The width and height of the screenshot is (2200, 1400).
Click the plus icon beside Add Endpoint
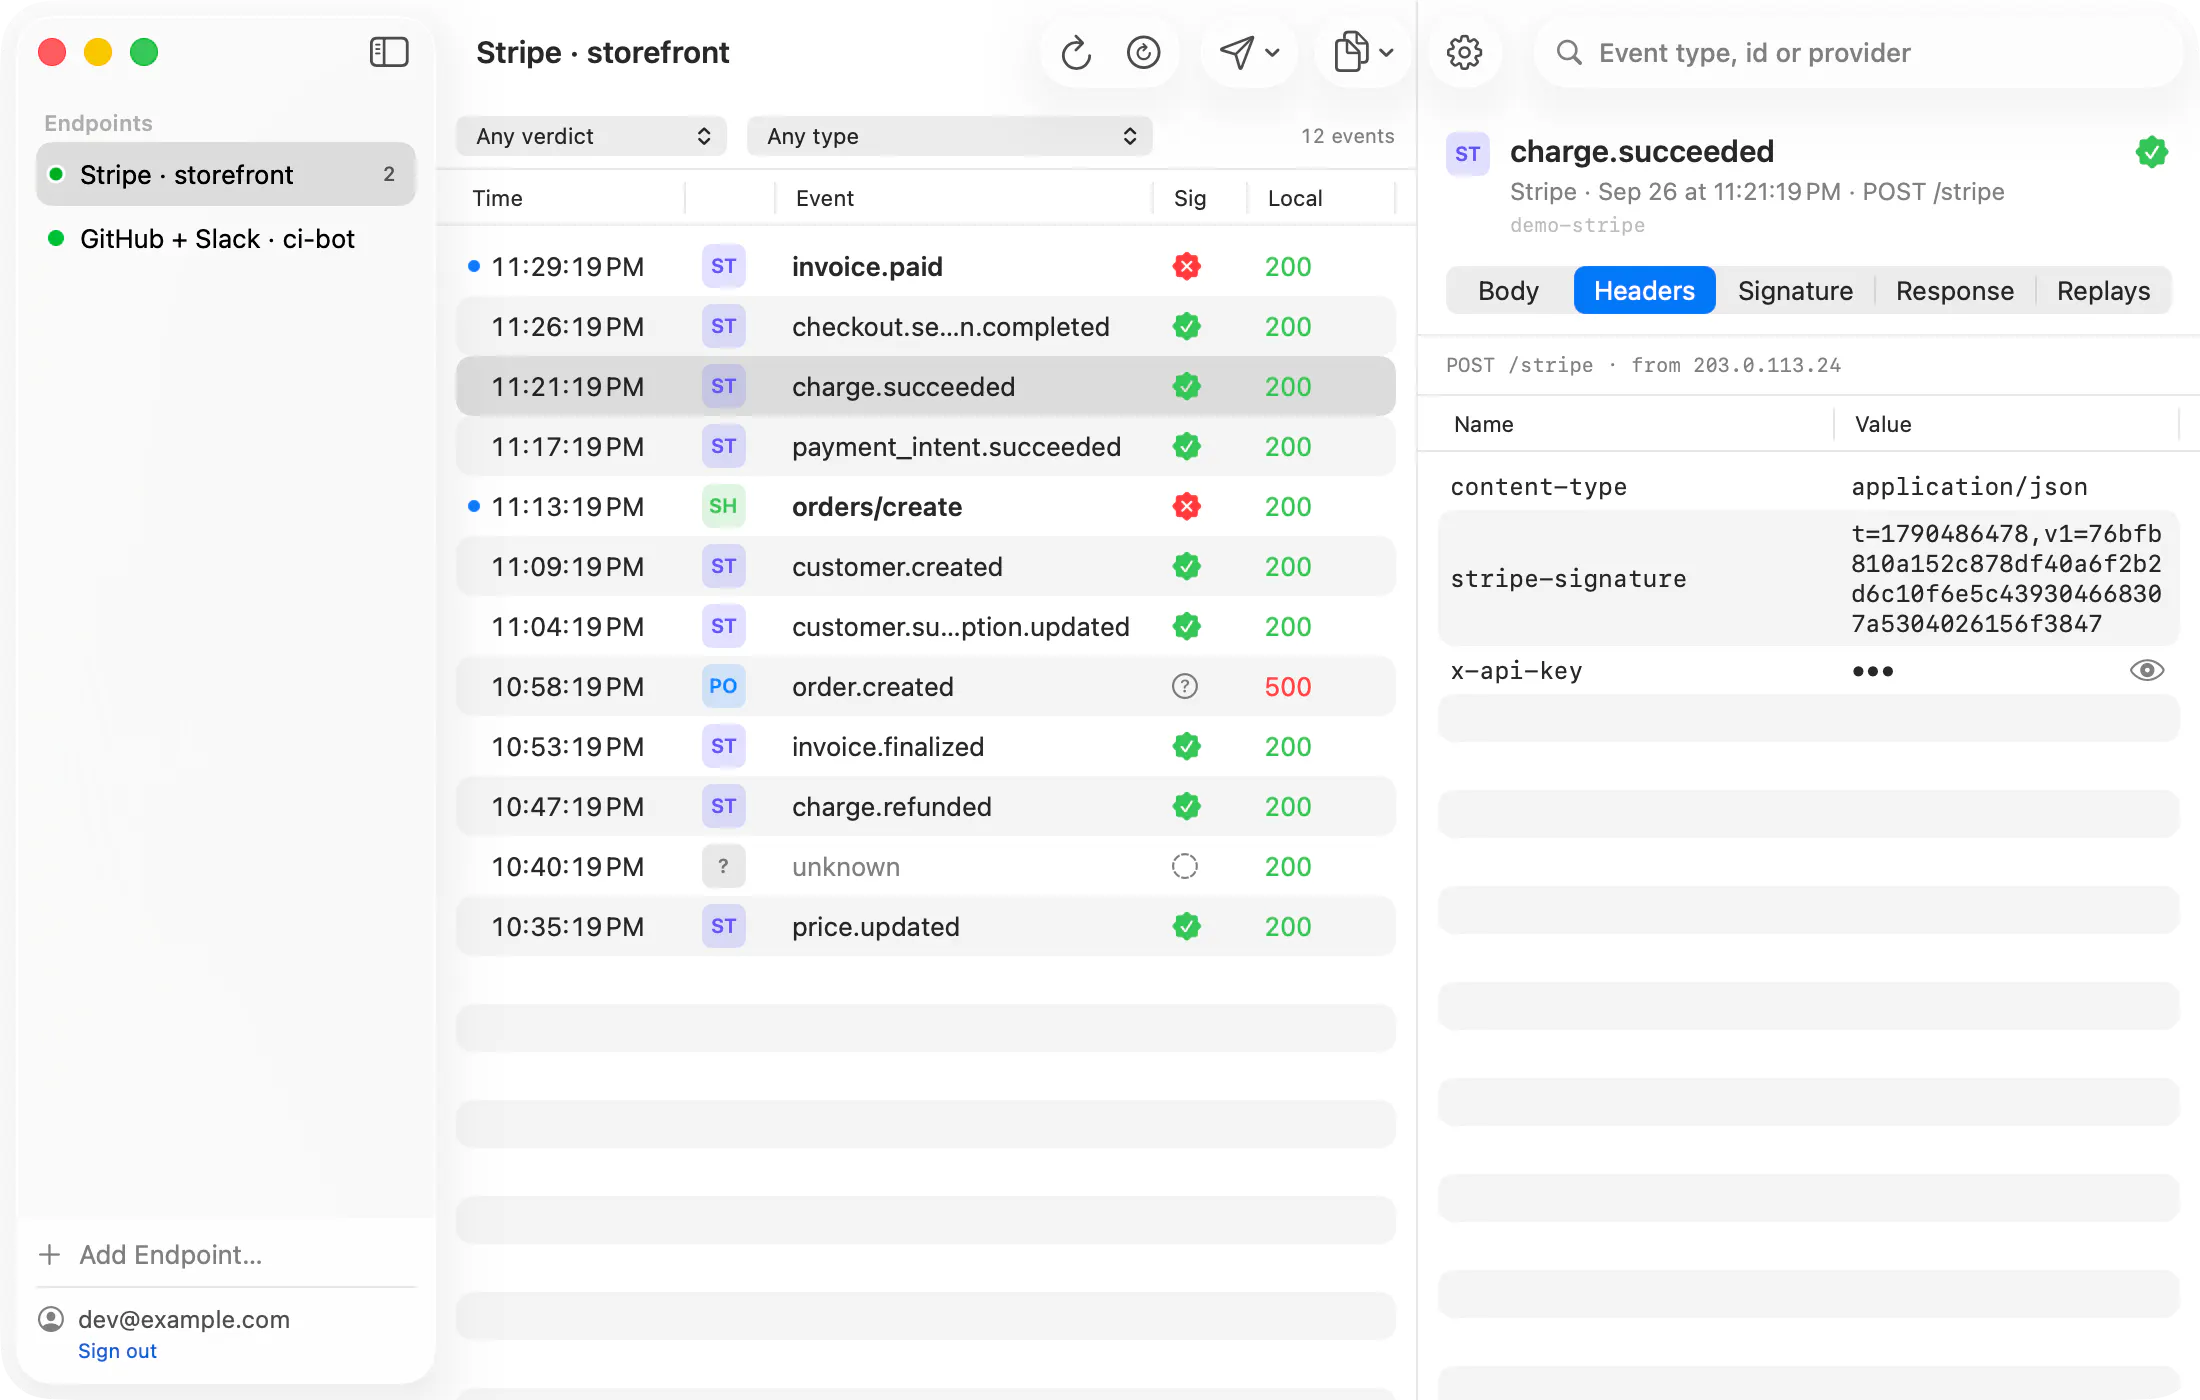(50, 1254)
